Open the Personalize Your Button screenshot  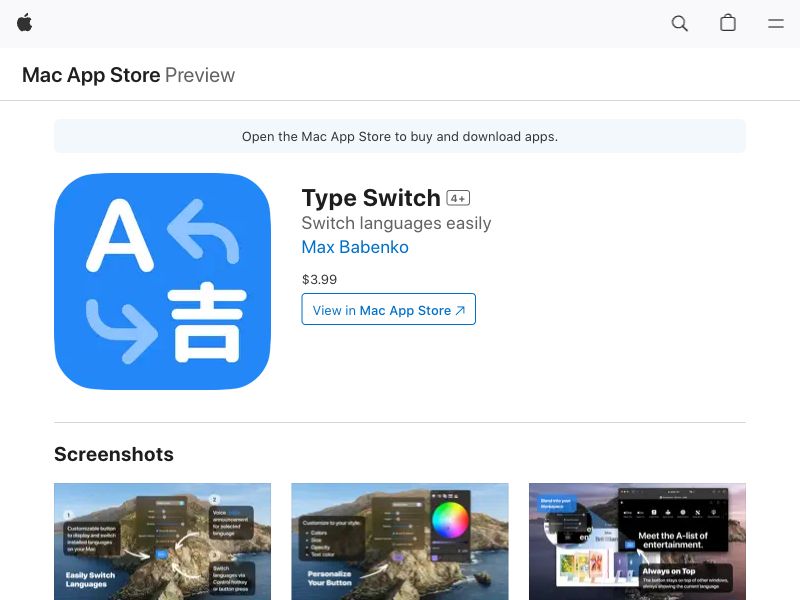pyautogui.click(x=399, y=541)
